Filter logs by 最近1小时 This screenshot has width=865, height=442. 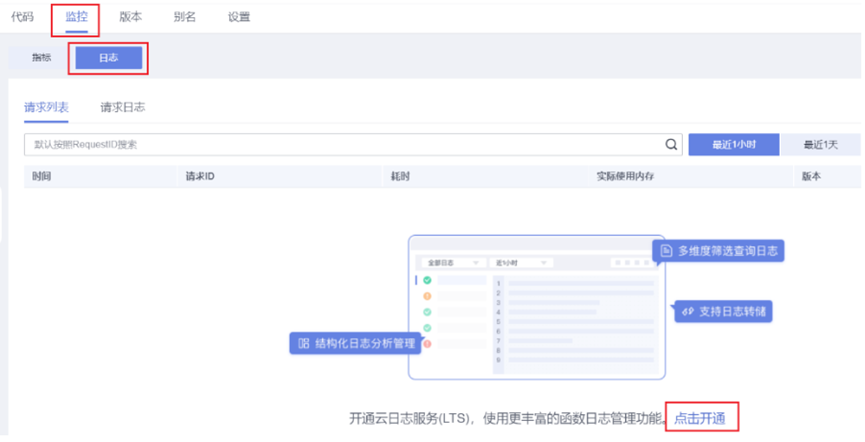point(734,145)
